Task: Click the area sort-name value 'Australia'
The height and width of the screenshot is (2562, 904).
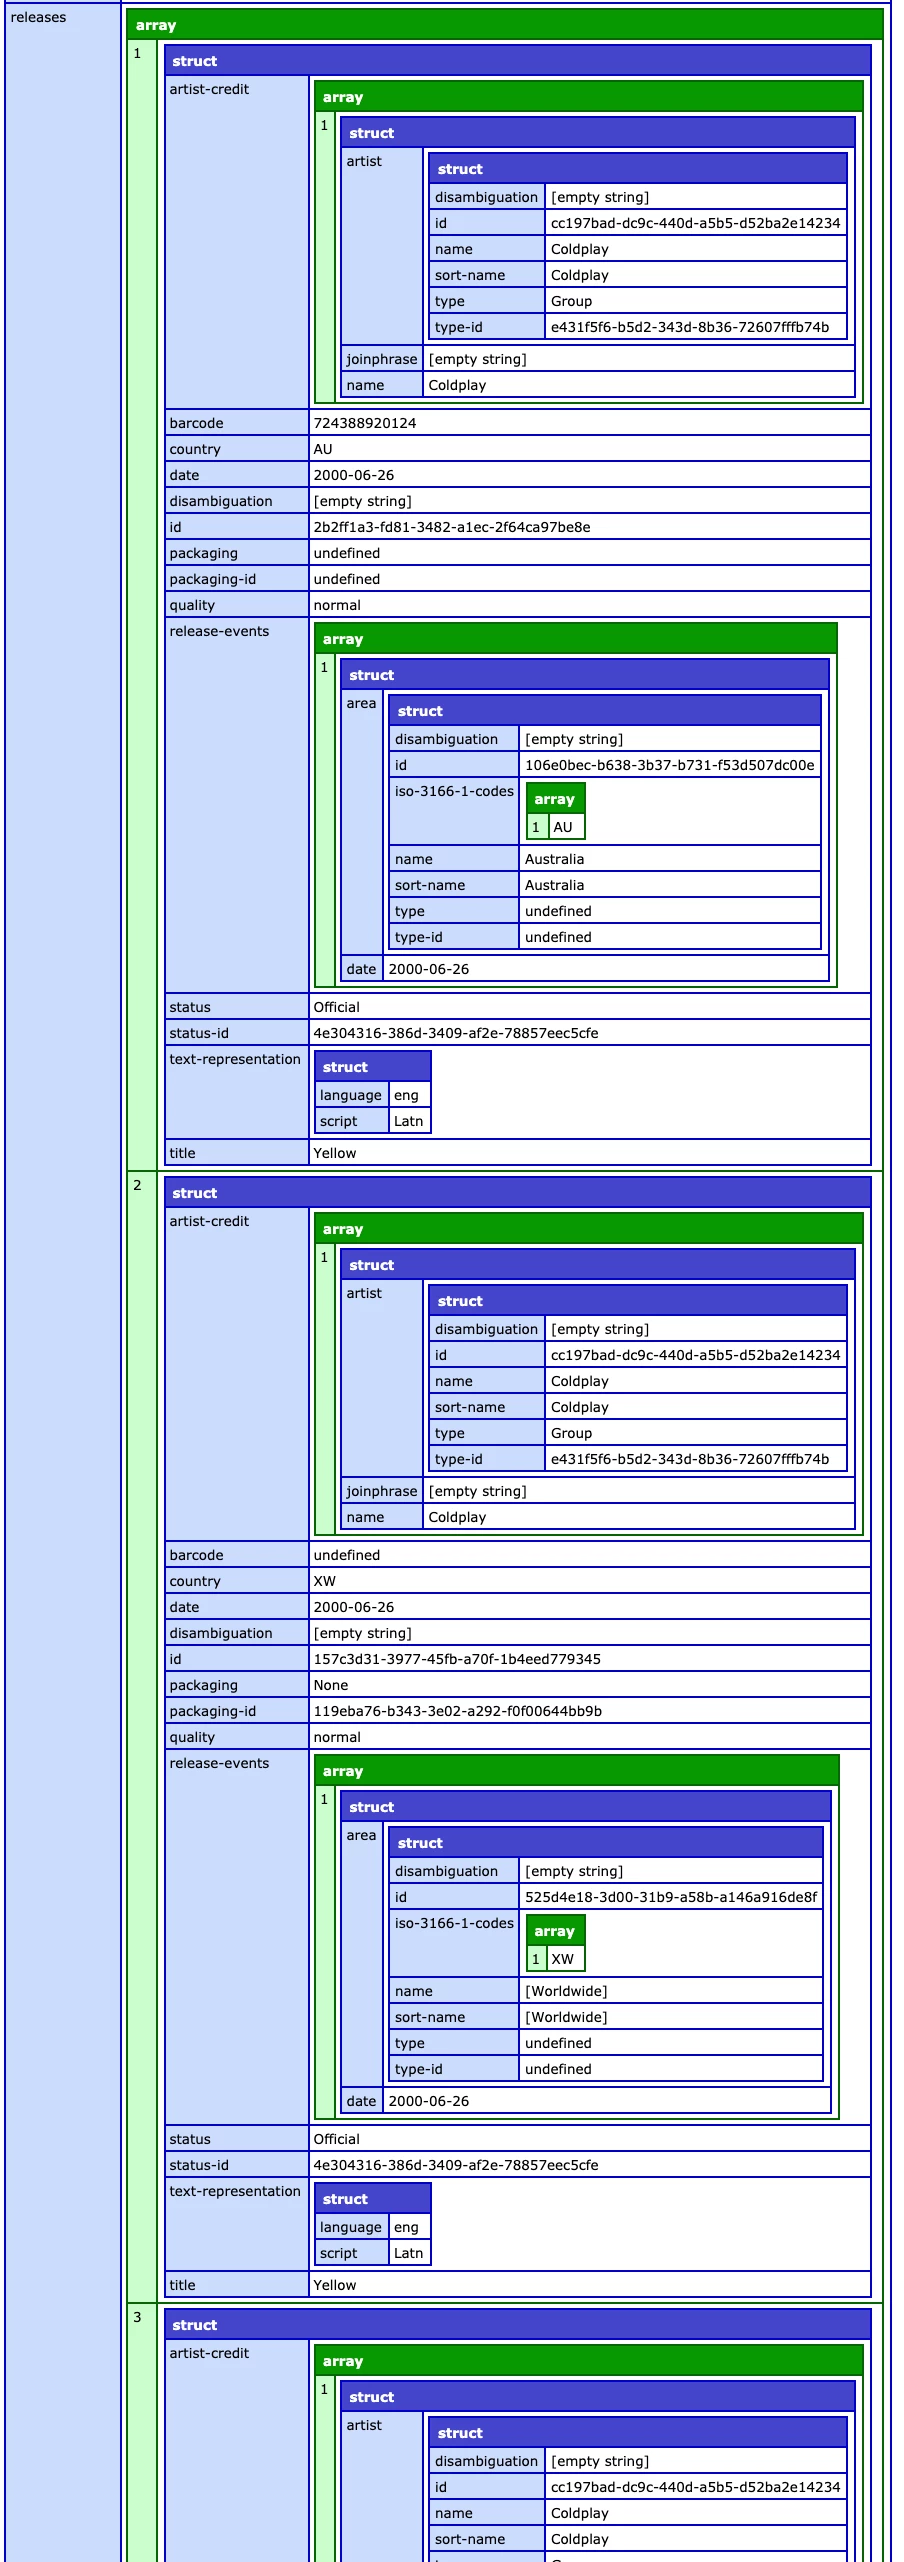Action: (555, 885)
